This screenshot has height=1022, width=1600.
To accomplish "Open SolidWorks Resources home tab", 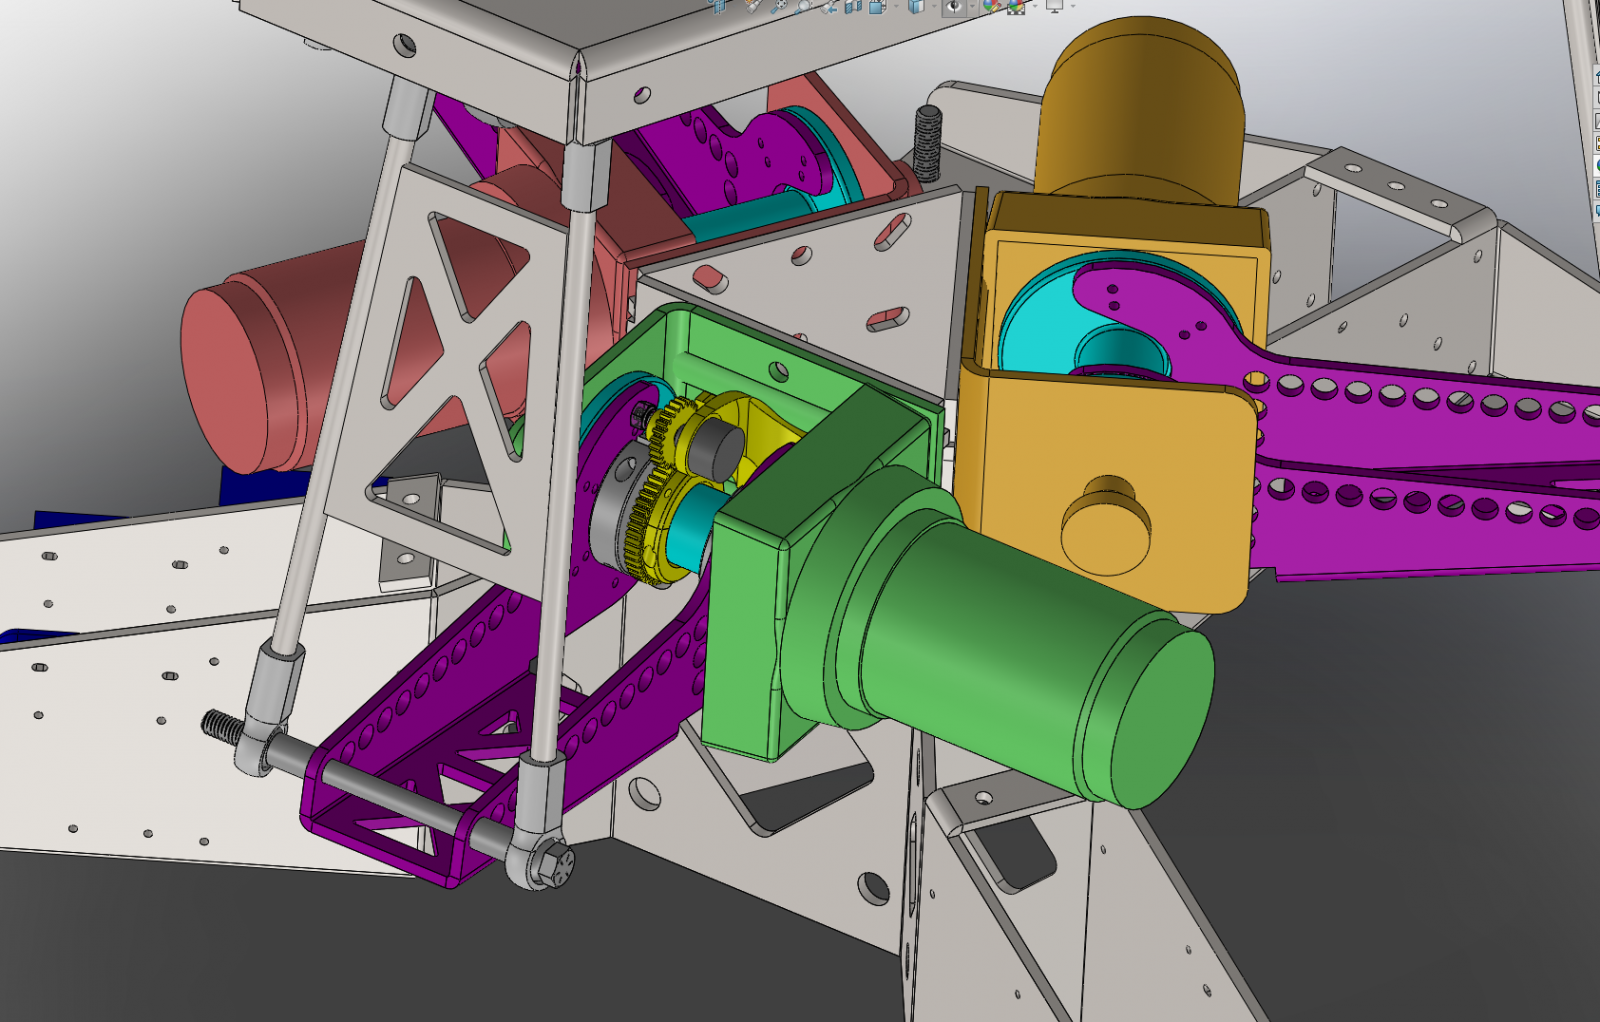I will pos(1596,76).
